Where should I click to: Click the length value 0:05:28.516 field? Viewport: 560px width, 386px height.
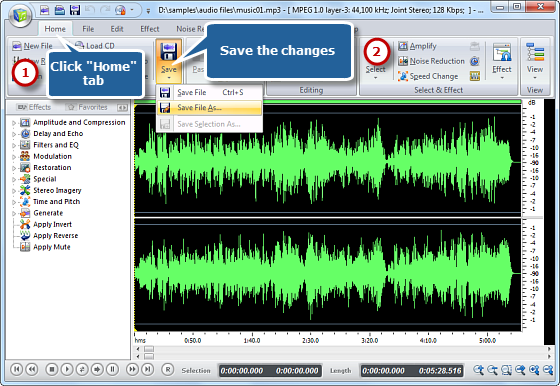pos(440,371)
